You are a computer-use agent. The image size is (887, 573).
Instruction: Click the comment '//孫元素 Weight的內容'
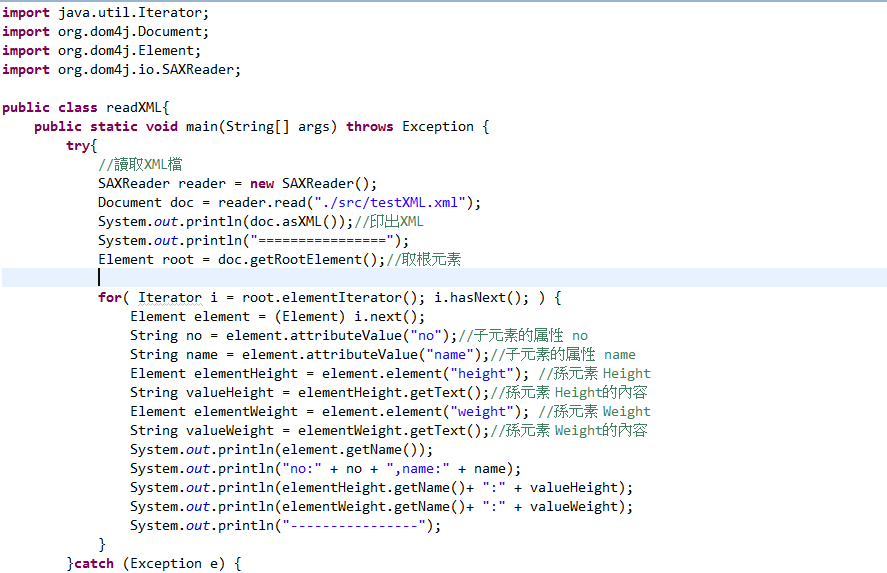click(569, 431)
